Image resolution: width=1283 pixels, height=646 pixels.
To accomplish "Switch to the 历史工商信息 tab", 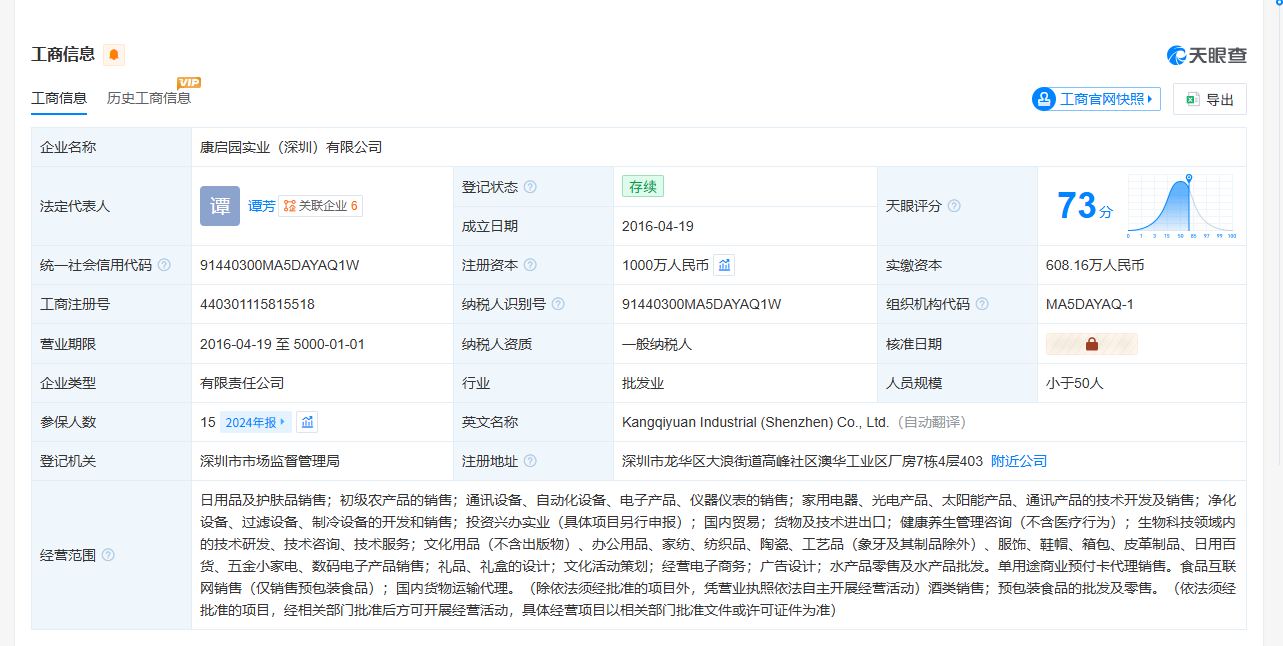I will (x=149, y=98).
